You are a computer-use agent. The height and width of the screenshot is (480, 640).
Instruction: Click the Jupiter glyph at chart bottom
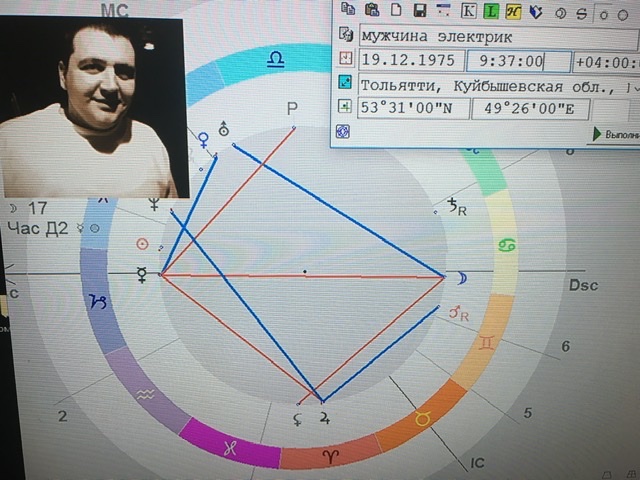[x=324, y=418]
